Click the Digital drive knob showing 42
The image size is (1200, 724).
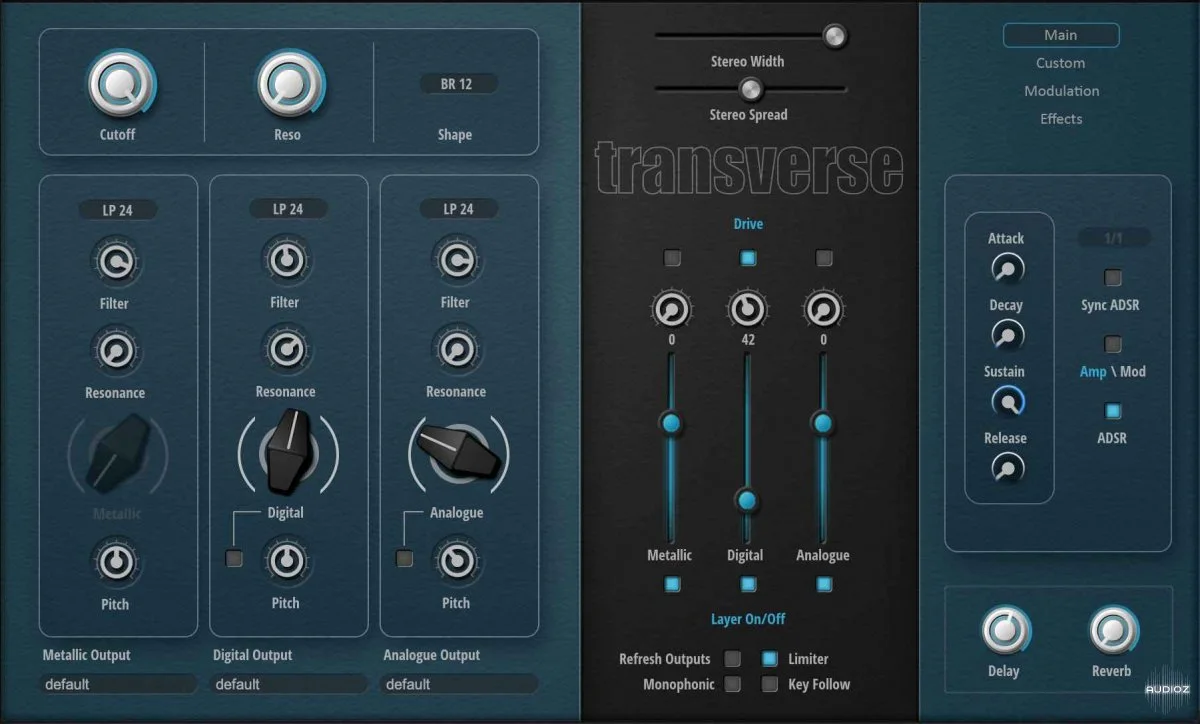747,310
